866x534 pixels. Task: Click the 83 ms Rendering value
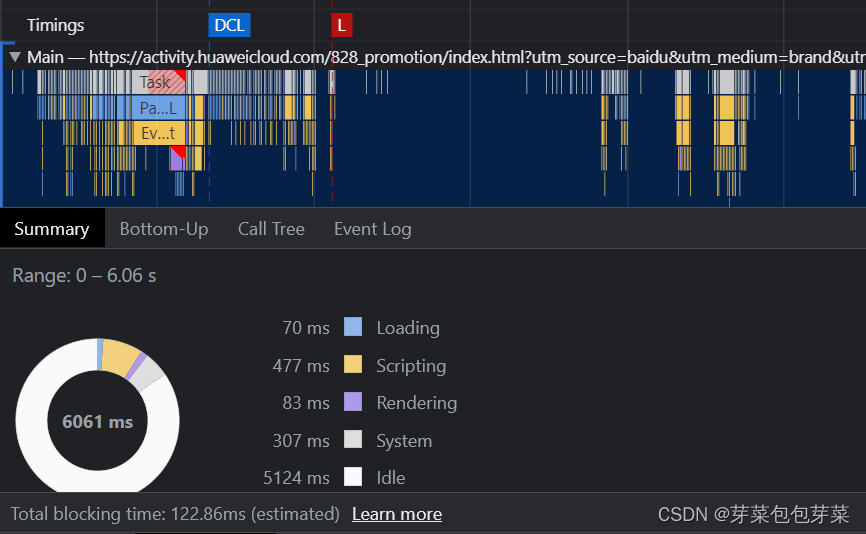306,403
